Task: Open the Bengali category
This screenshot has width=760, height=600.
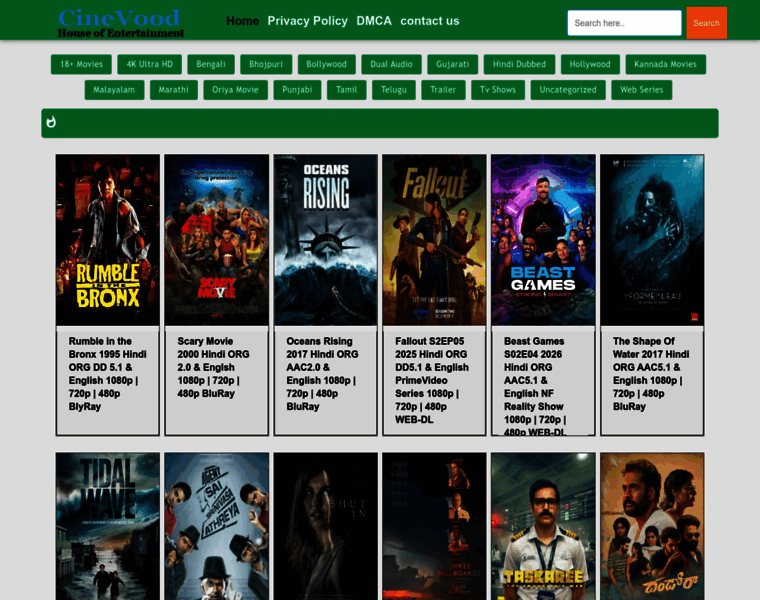Action: coord(211,64)
